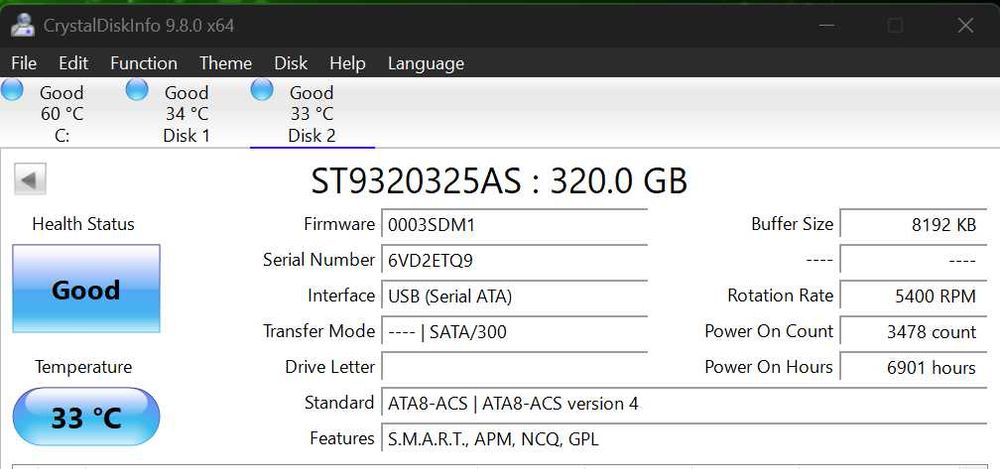Click the Standard field ATA8-ACS version 4
This screenshot has height=469, width=1000.
coord(684,404)
